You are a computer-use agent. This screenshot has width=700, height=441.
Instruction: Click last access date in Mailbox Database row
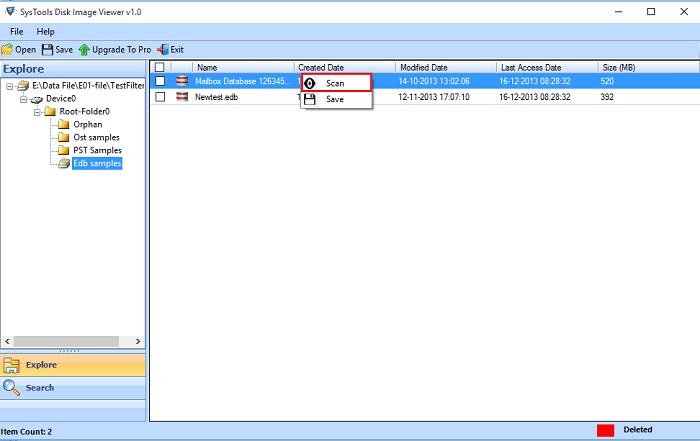534,81
